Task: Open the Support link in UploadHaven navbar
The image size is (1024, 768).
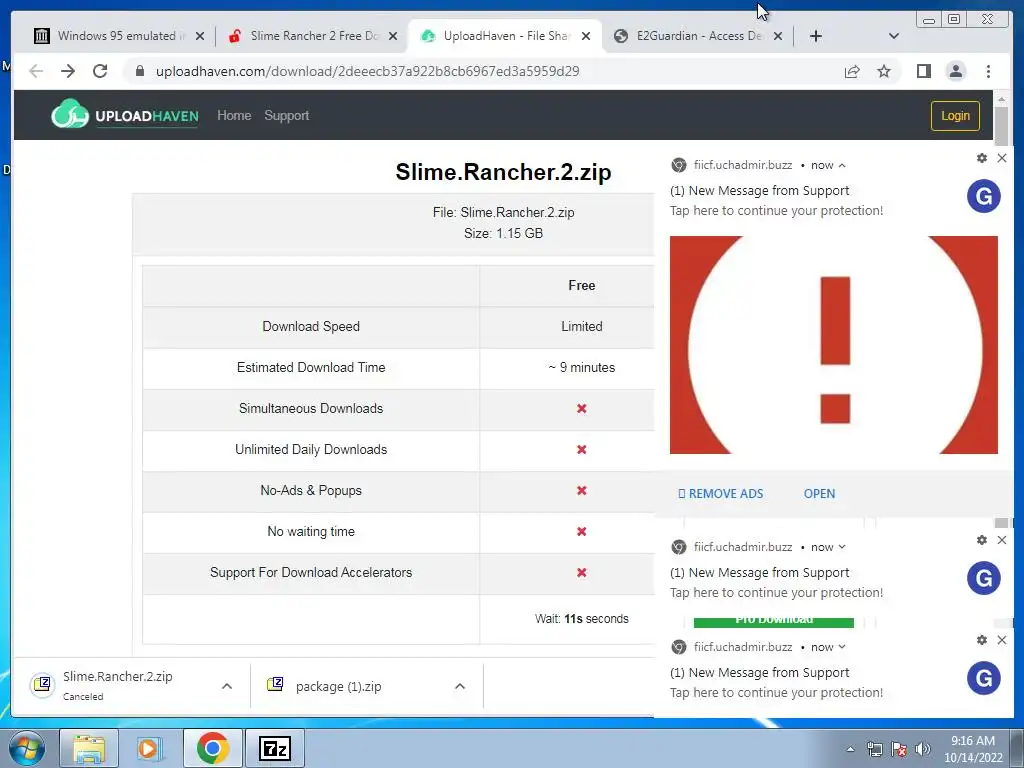Action: (286, 116)
